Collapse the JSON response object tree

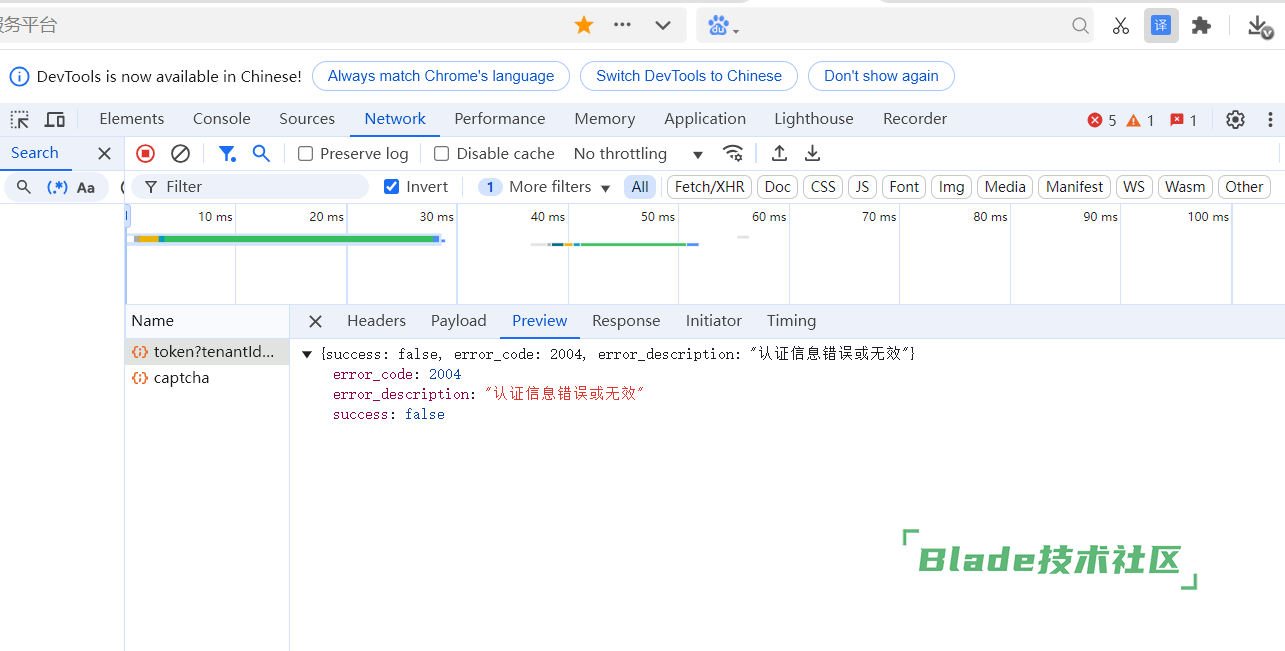(307, 354)
